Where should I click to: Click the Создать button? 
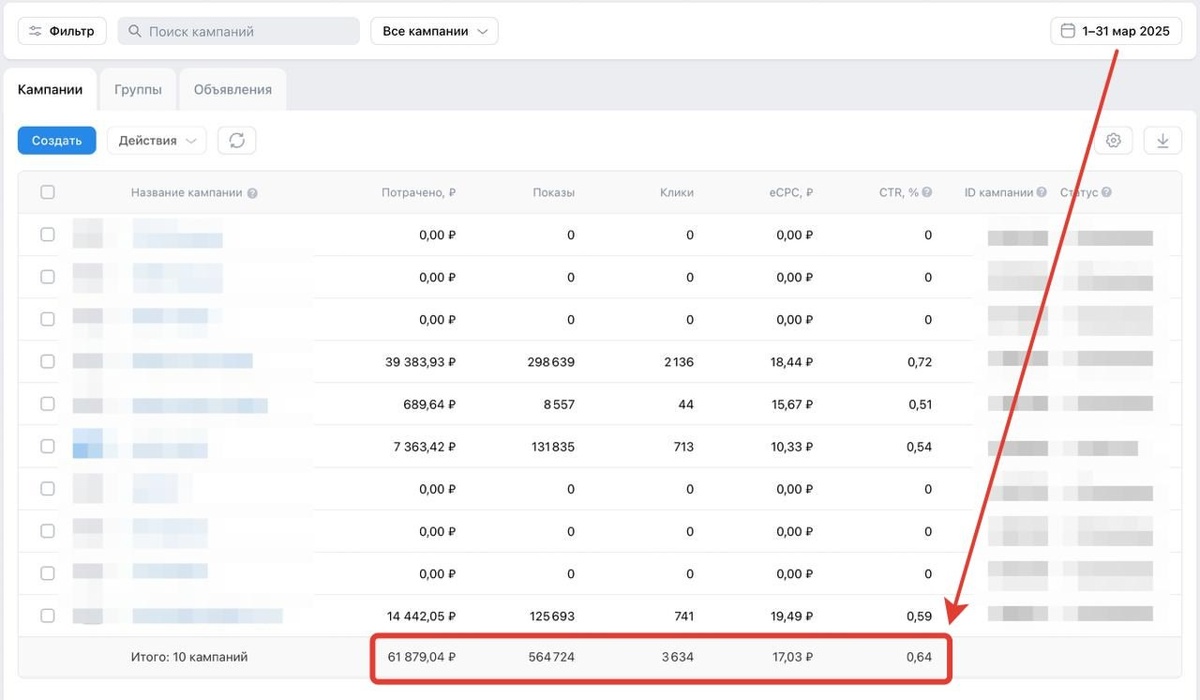pos(57,141)
